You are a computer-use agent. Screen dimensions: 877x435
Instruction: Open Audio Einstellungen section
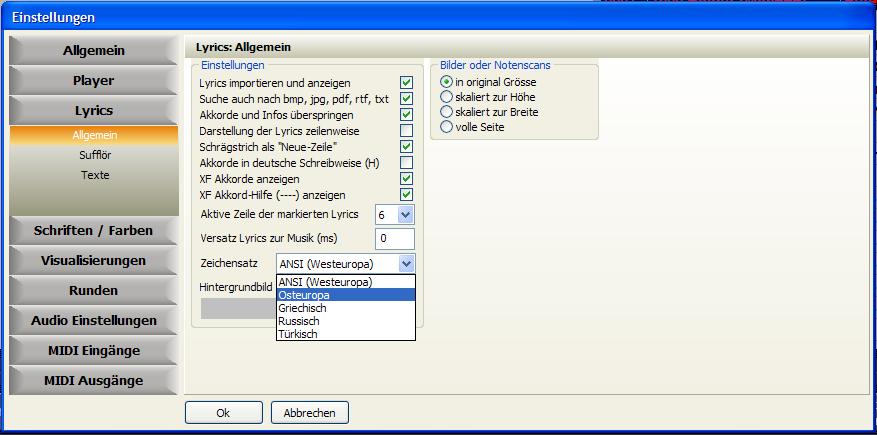[94, 321]
